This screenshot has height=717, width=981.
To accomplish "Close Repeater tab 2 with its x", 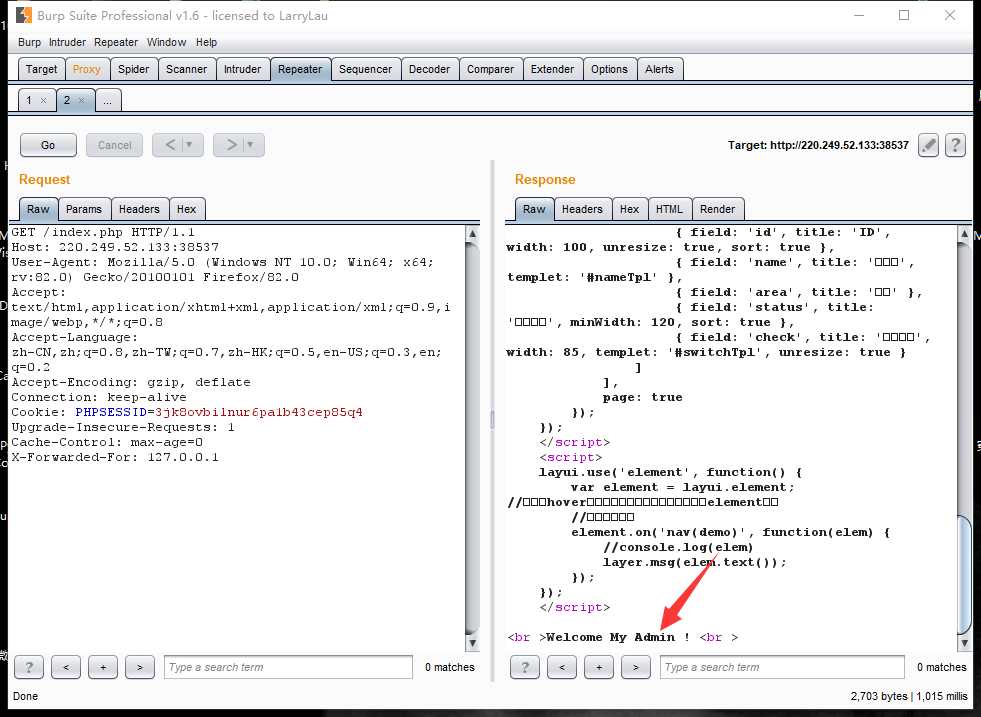I will (81, 100).
